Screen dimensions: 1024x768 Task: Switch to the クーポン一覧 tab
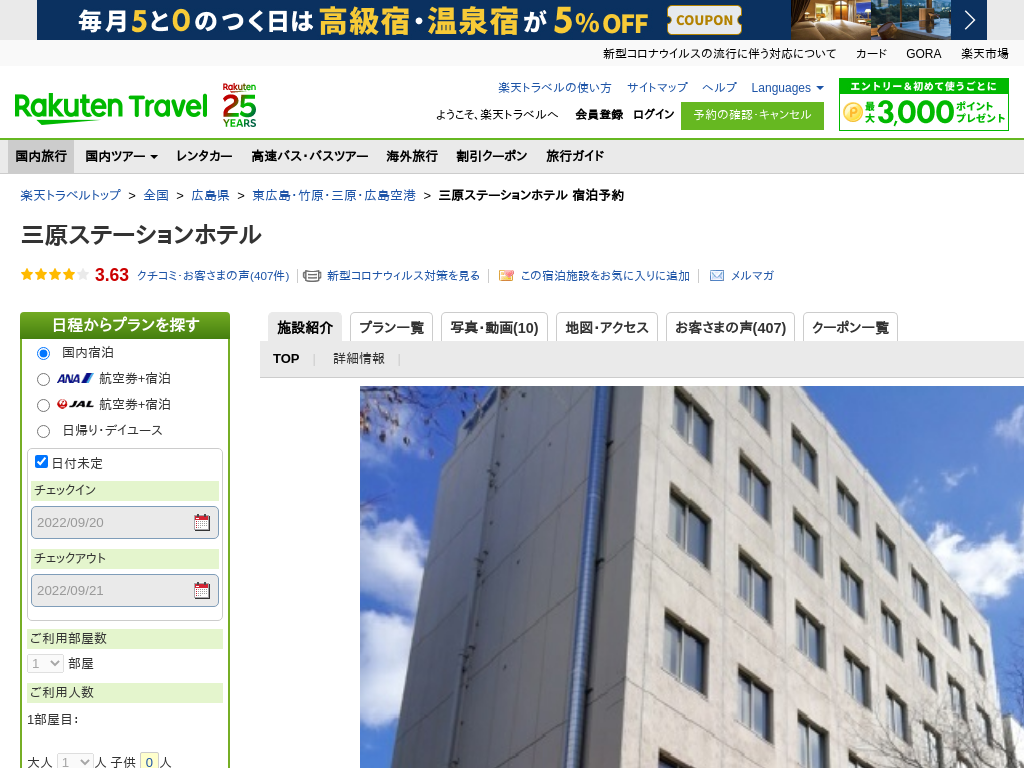[850, 327]
